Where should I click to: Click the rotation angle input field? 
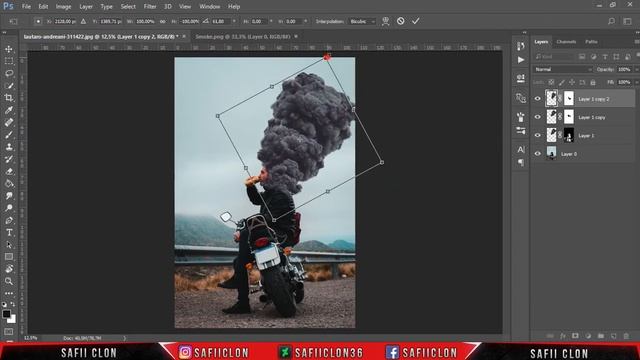pyautogui.click(x=220, y=21)
